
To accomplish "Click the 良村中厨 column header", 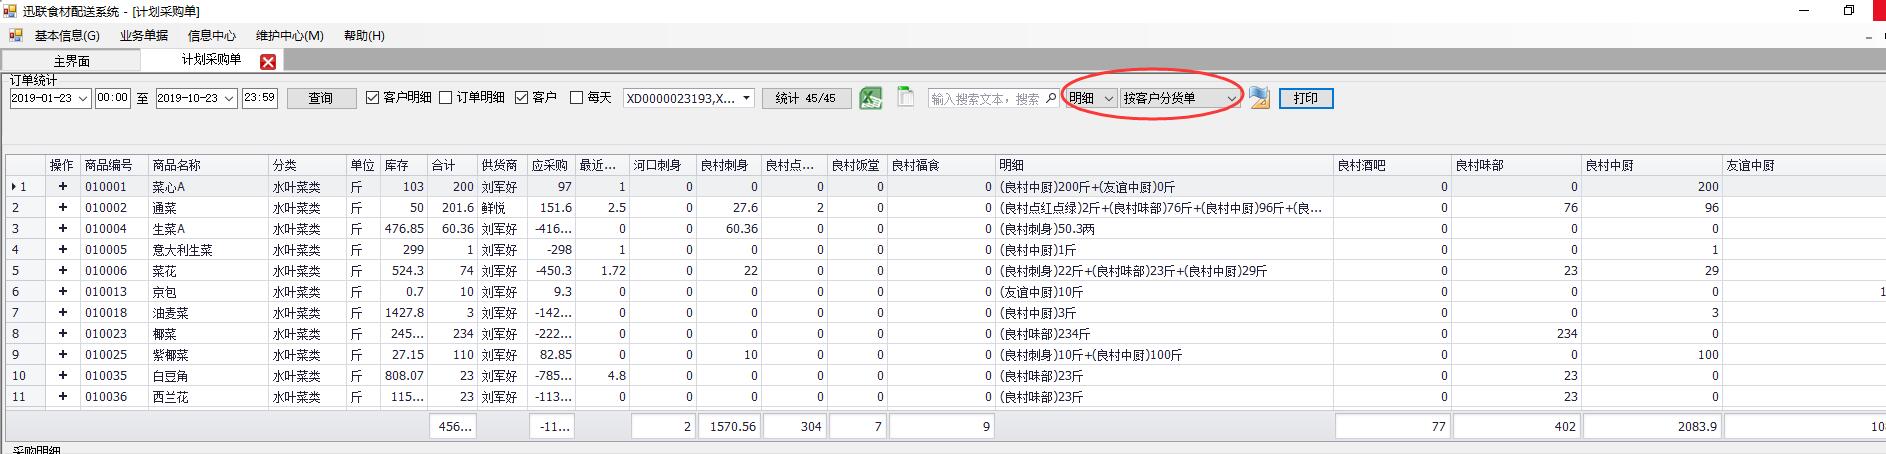I will [x=1652, y=165].
